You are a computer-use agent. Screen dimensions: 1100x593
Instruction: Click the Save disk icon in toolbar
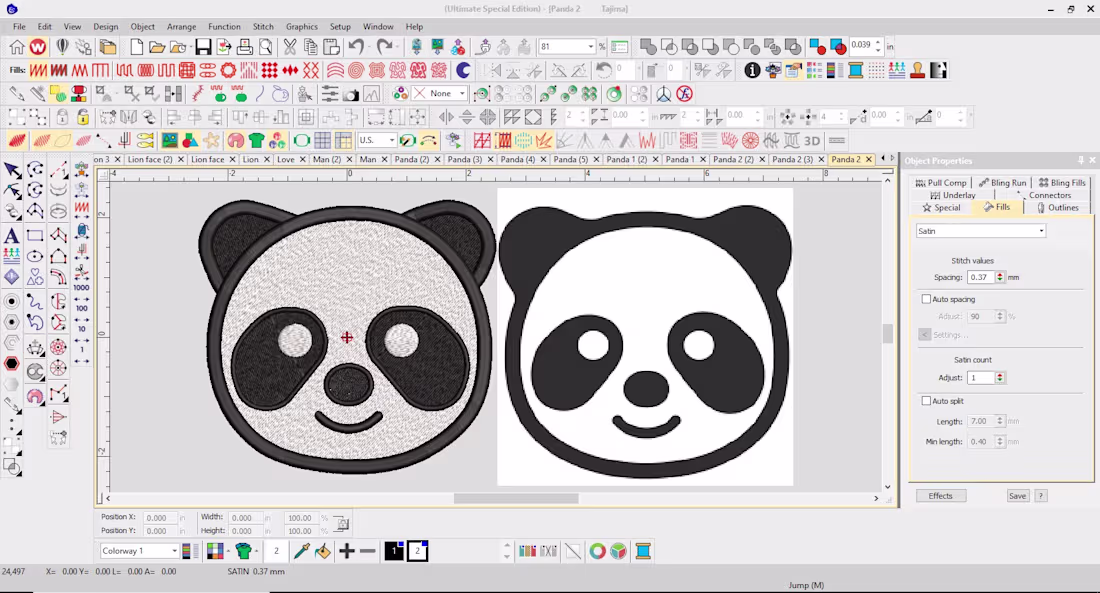click(203, 47)
